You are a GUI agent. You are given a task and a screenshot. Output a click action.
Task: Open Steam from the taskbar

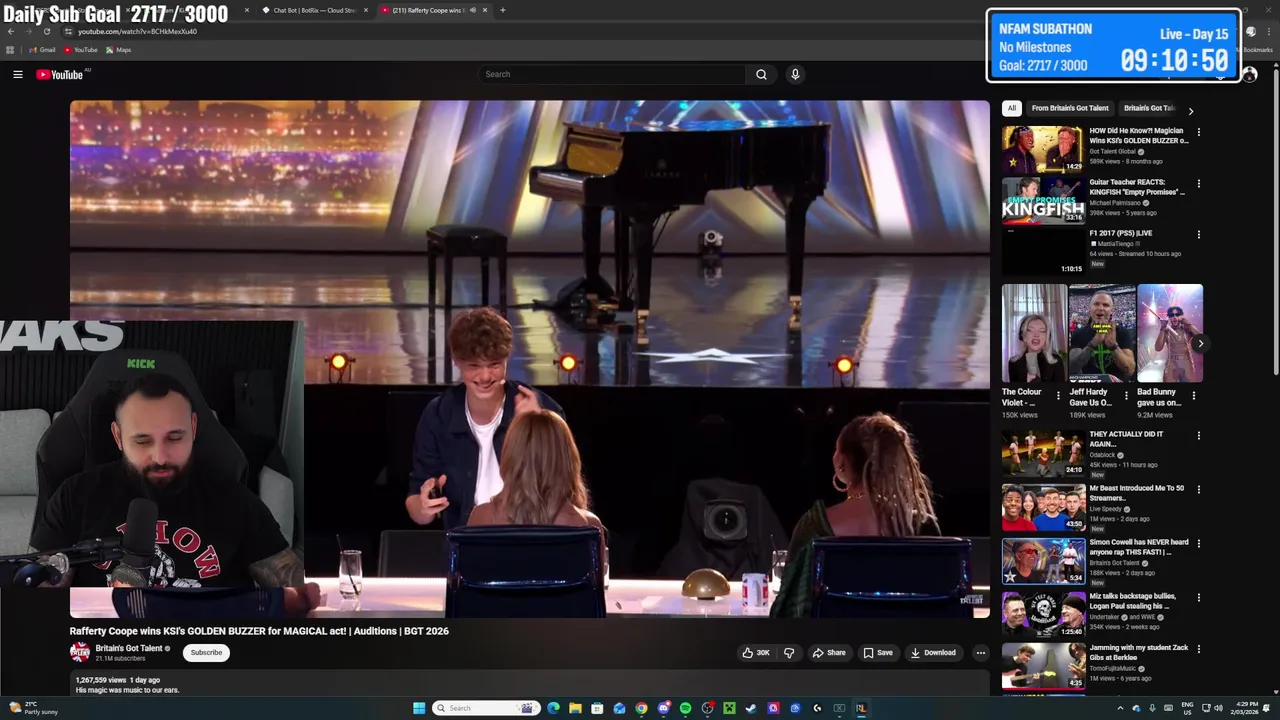[751, 708]
